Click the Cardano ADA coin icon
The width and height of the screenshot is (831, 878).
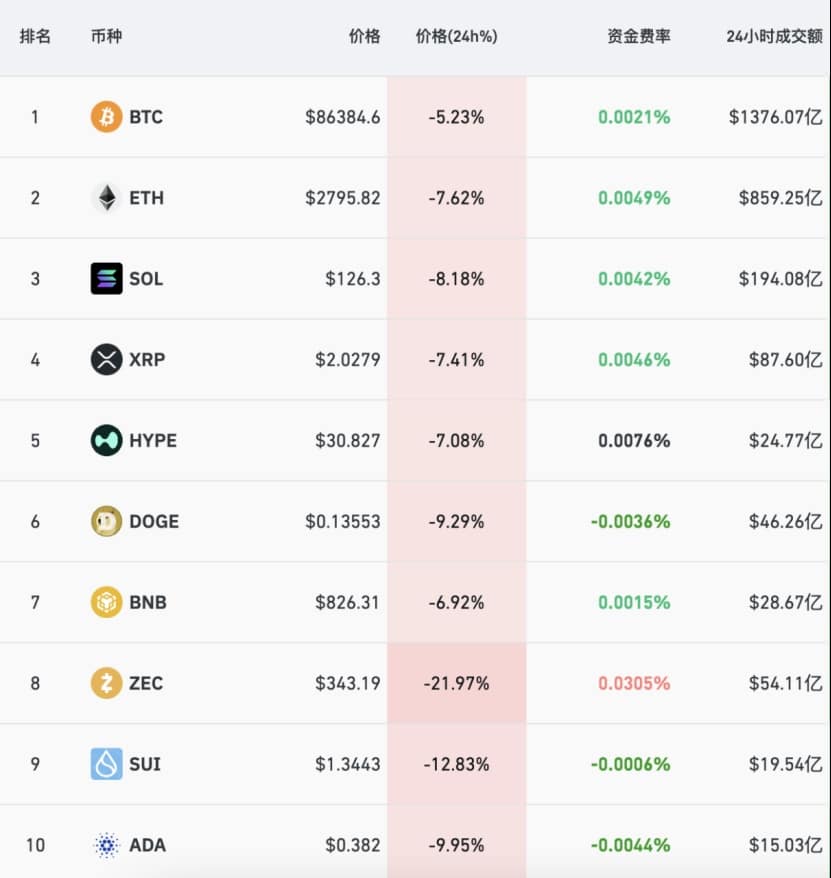(106, 846)
